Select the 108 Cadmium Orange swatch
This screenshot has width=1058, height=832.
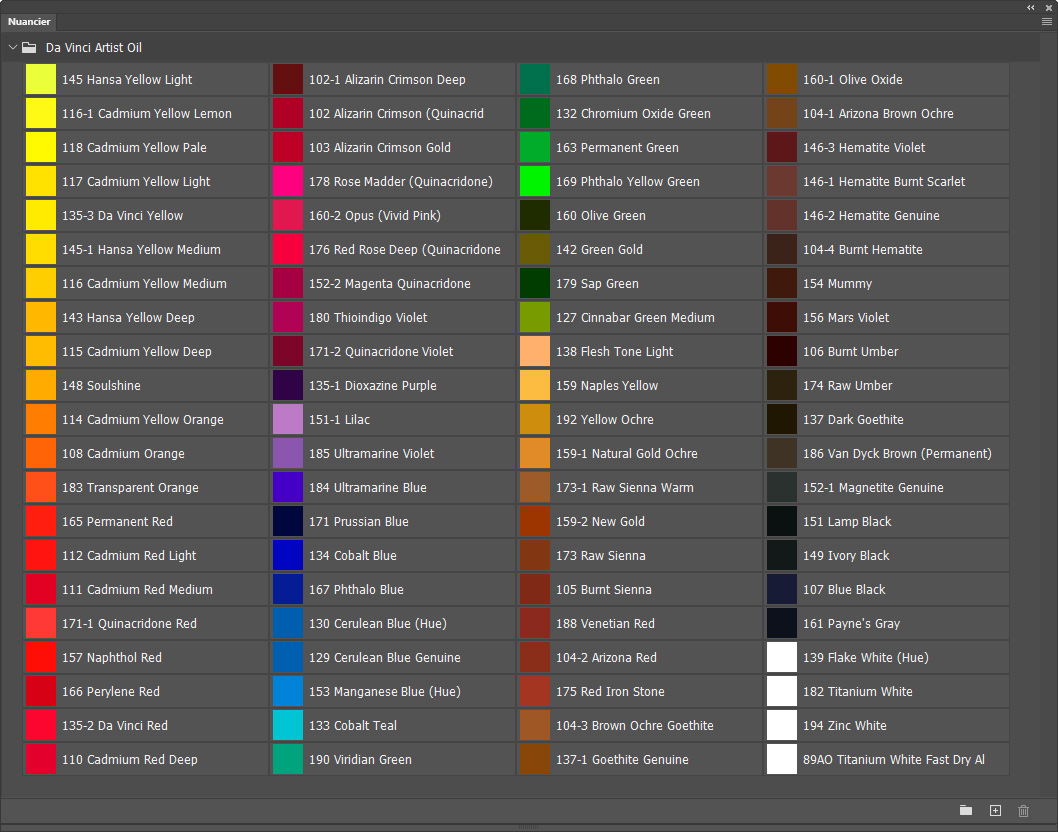click(41, 453)
